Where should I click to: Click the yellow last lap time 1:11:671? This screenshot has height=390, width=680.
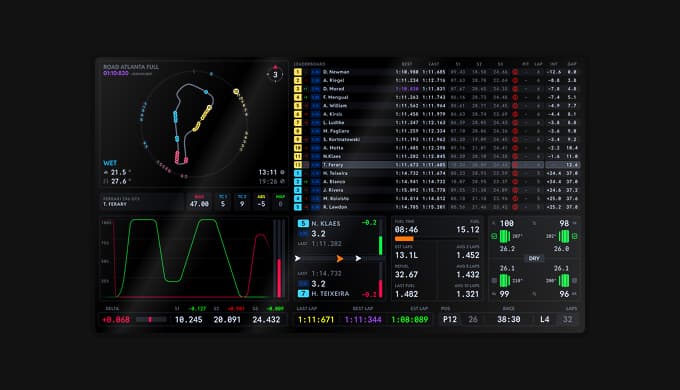coord(316,320)
